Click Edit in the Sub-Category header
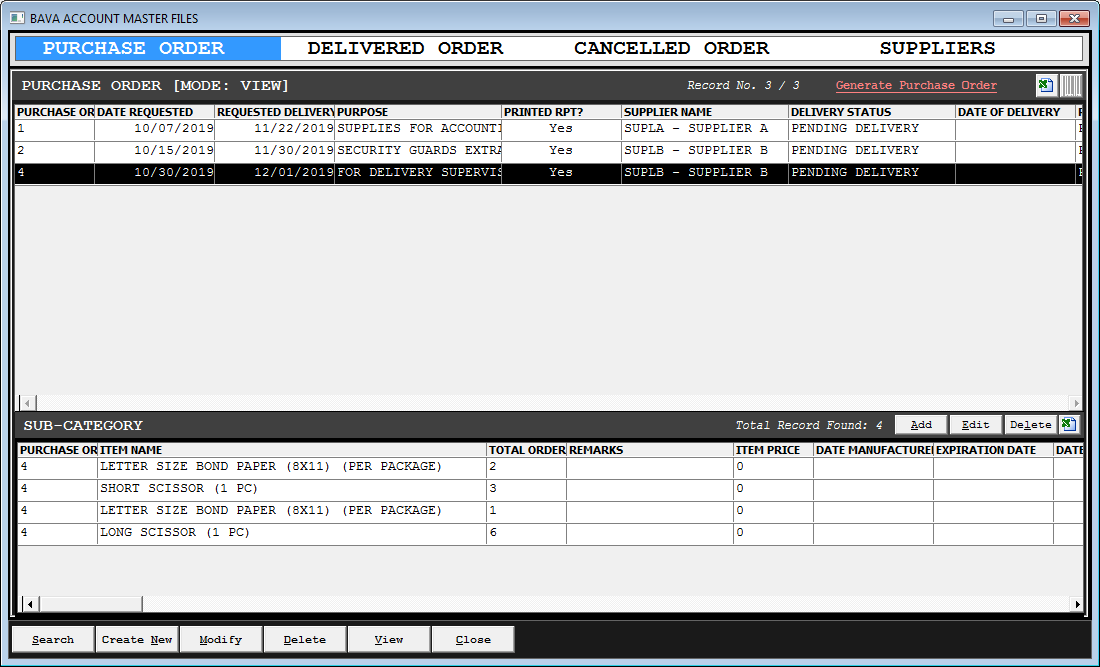1100x667 pixels. pos(975,425)
